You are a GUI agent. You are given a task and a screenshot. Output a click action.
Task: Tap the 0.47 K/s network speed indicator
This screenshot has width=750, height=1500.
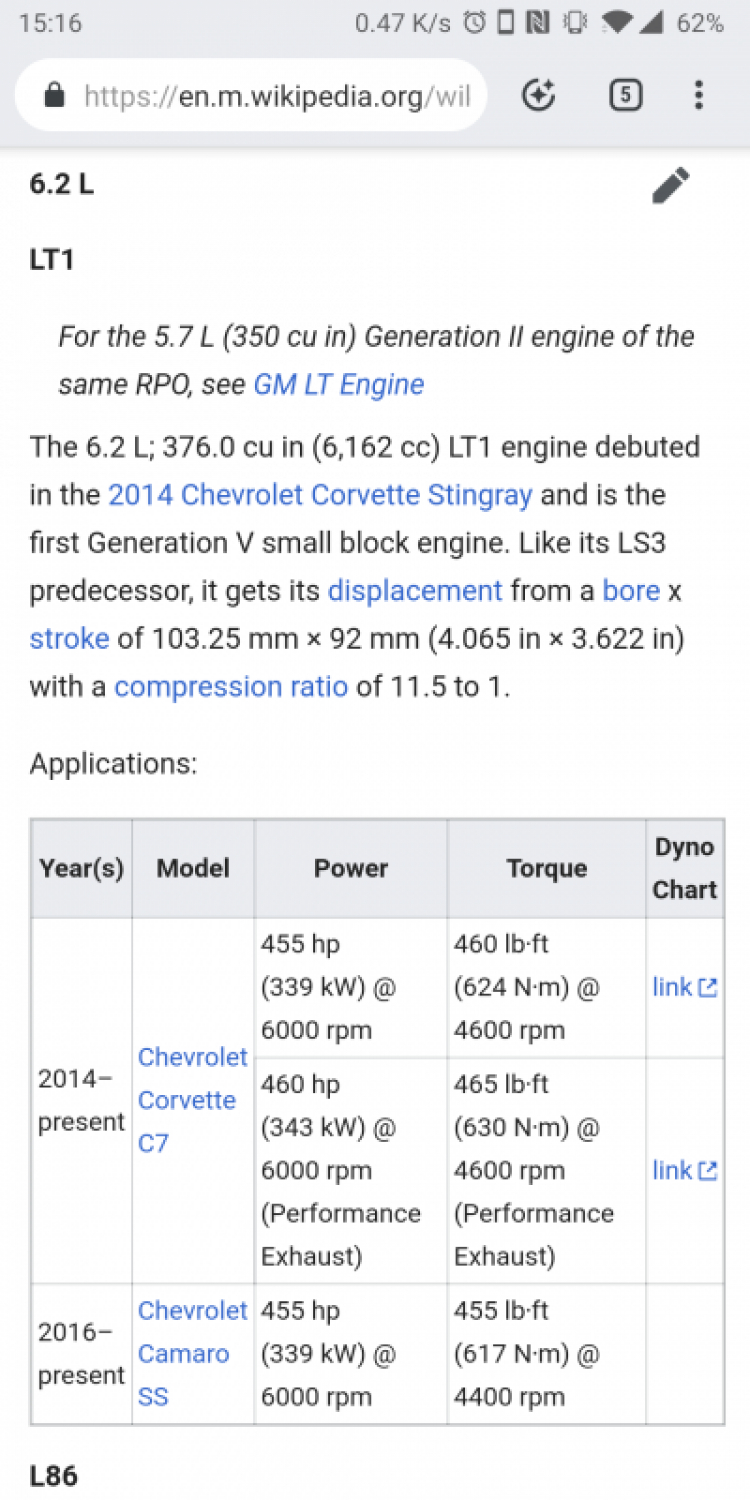click(403, 23)
